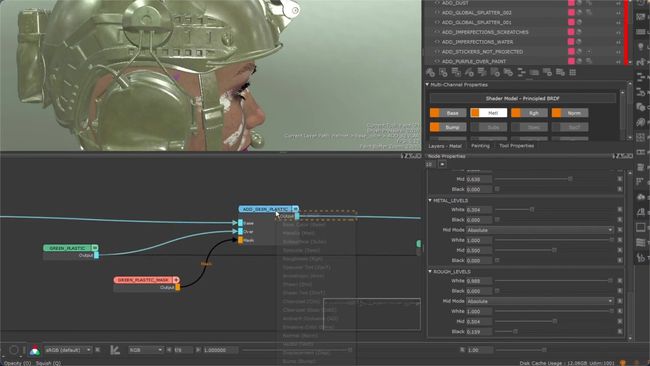Collapse the METAL_LEVELS section

coord(430,200)
